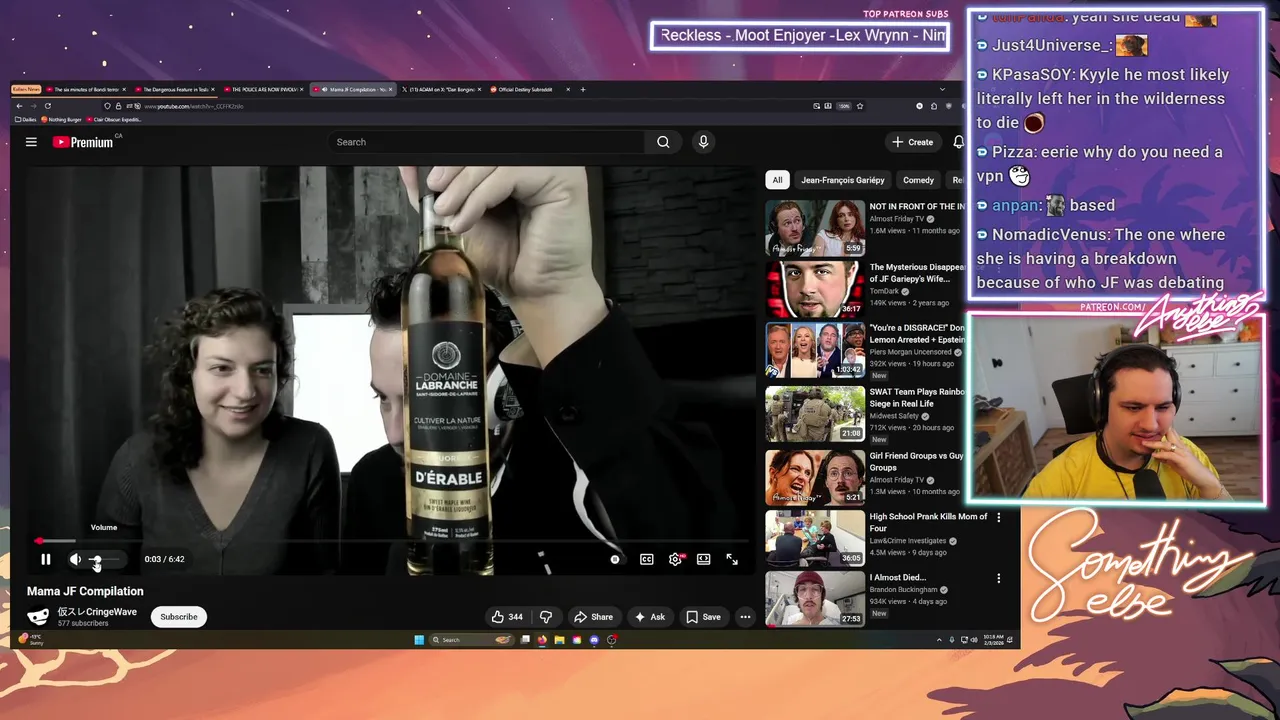The width and height of the screenshot is (1280, 720).
Task: Open the Dailies bookmark folder
Action: pyautogui.click(x=26, y=119)
